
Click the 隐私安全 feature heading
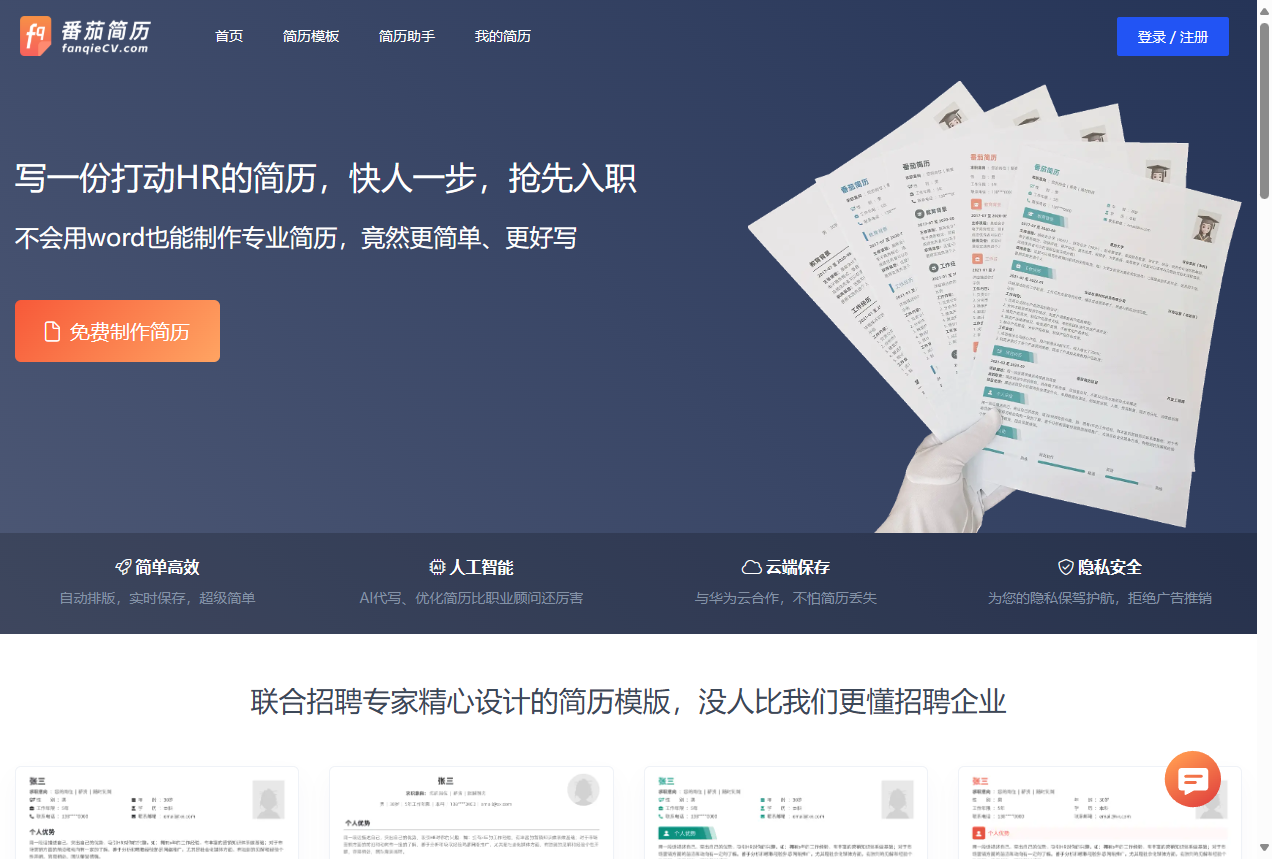tap(1110, 567)
